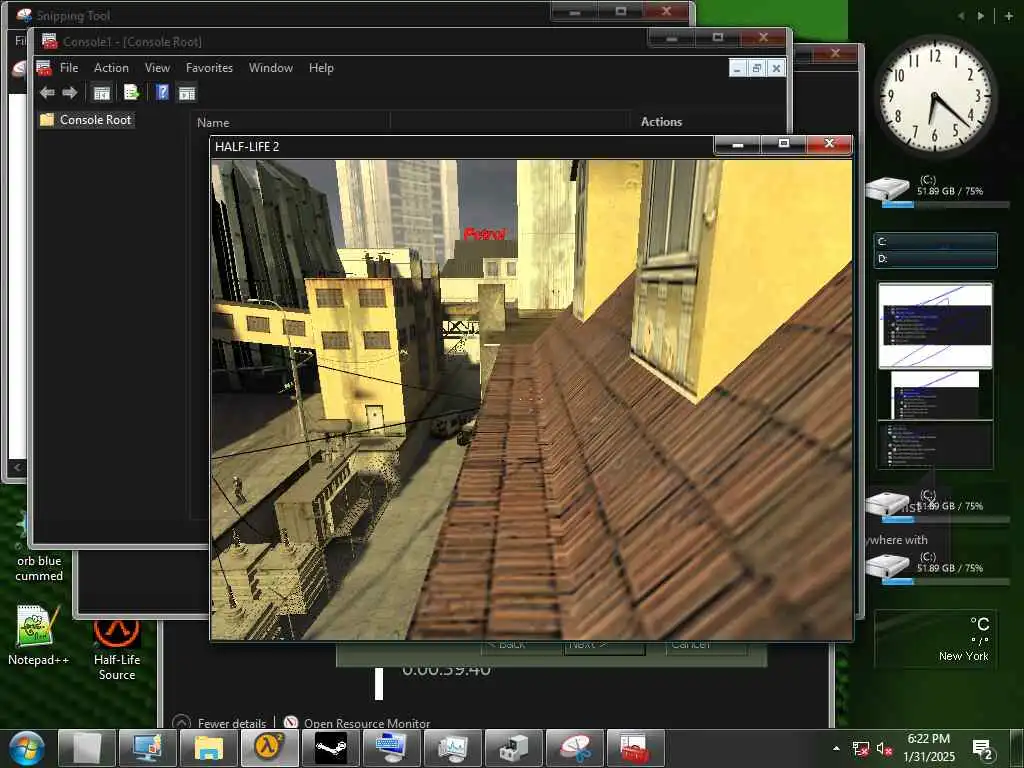The width and height of the screenshot is (1024, 768).
Task: Open the Notepad++ desktop shortcut
Action: (x=38, y=635)
